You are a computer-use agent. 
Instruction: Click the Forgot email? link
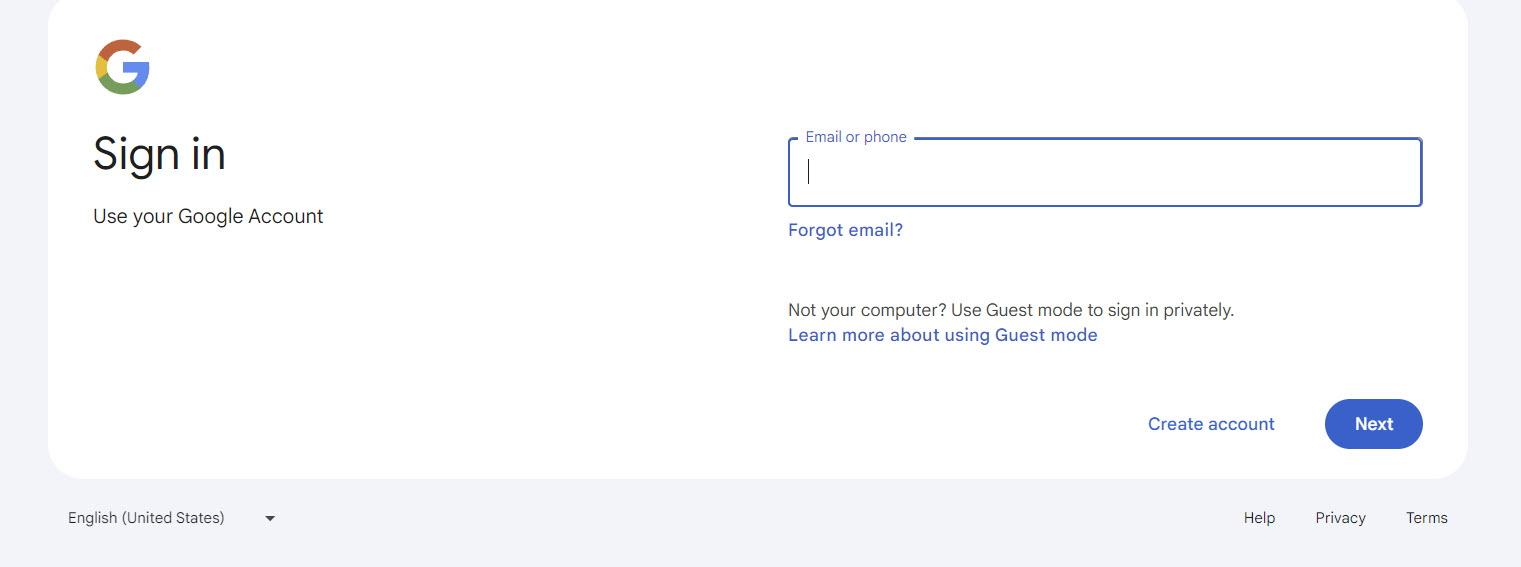(845, 230)
